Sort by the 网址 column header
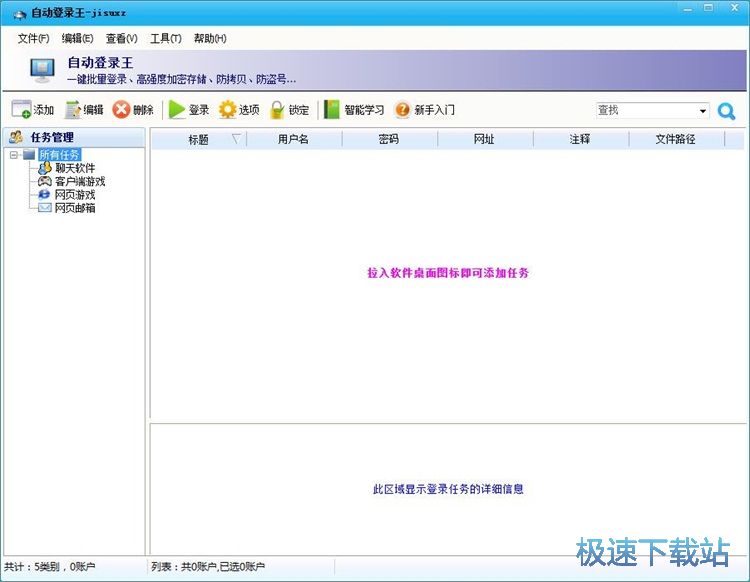750x582 pixels. tap(485, 139)
